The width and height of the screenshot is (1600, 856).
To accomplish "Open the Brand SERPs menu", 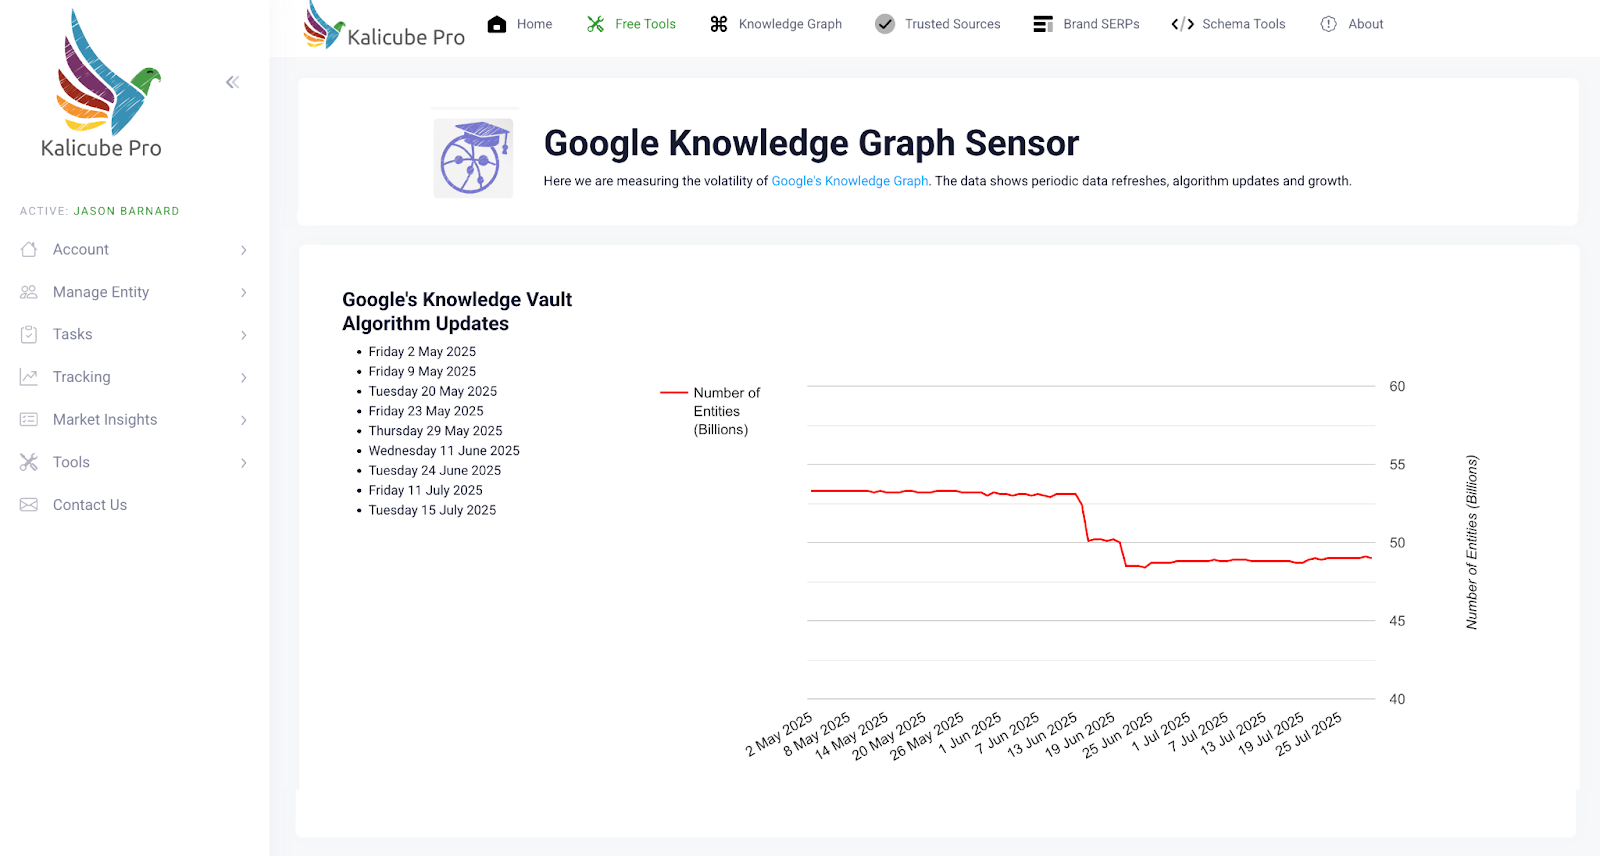I will click(1086, 24).
